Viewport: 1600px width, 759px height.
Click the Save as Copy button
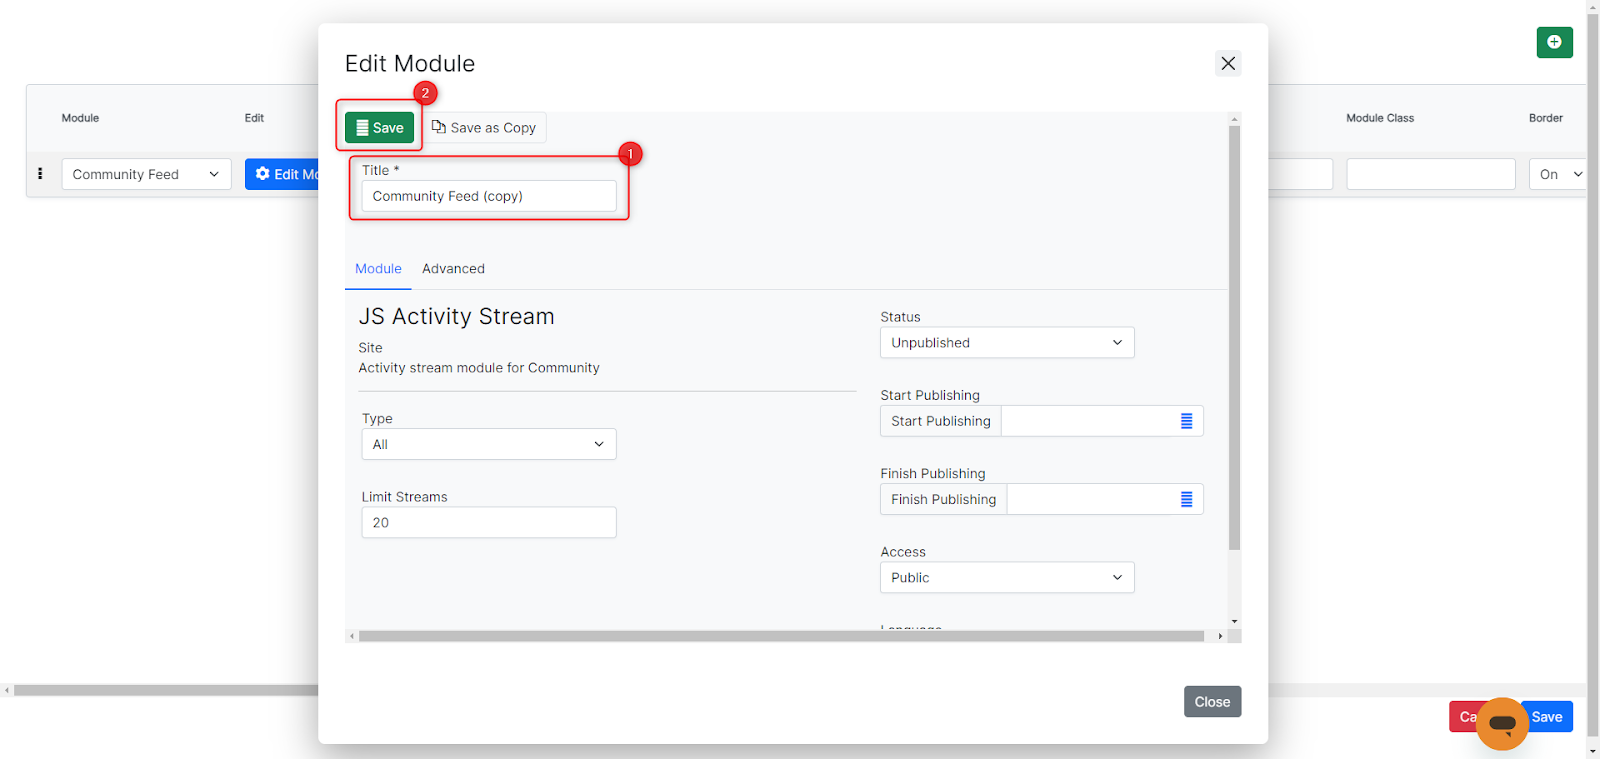click(x=485, y=128)
